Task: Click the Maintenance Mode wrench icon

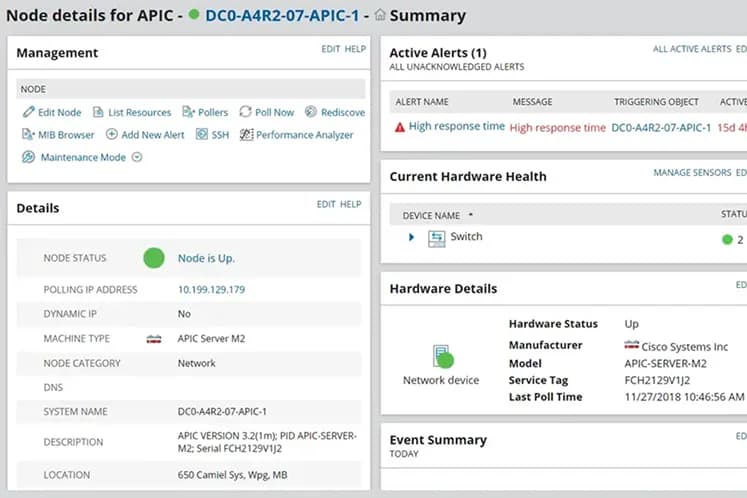Action: pyautogui.click(x=29, y=157)
